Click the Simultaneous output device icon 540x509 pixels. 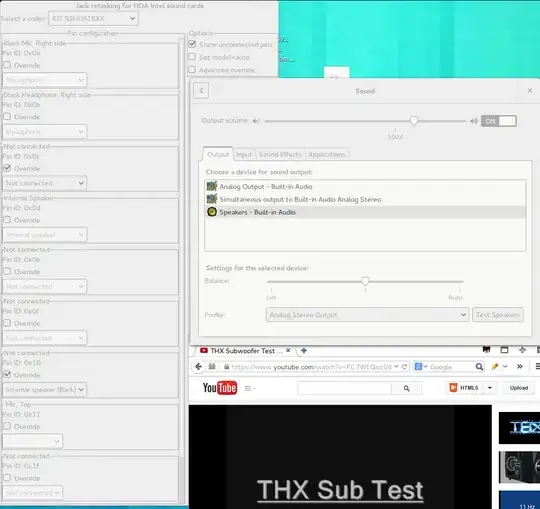pyautogui.click(x=211, y=199)
